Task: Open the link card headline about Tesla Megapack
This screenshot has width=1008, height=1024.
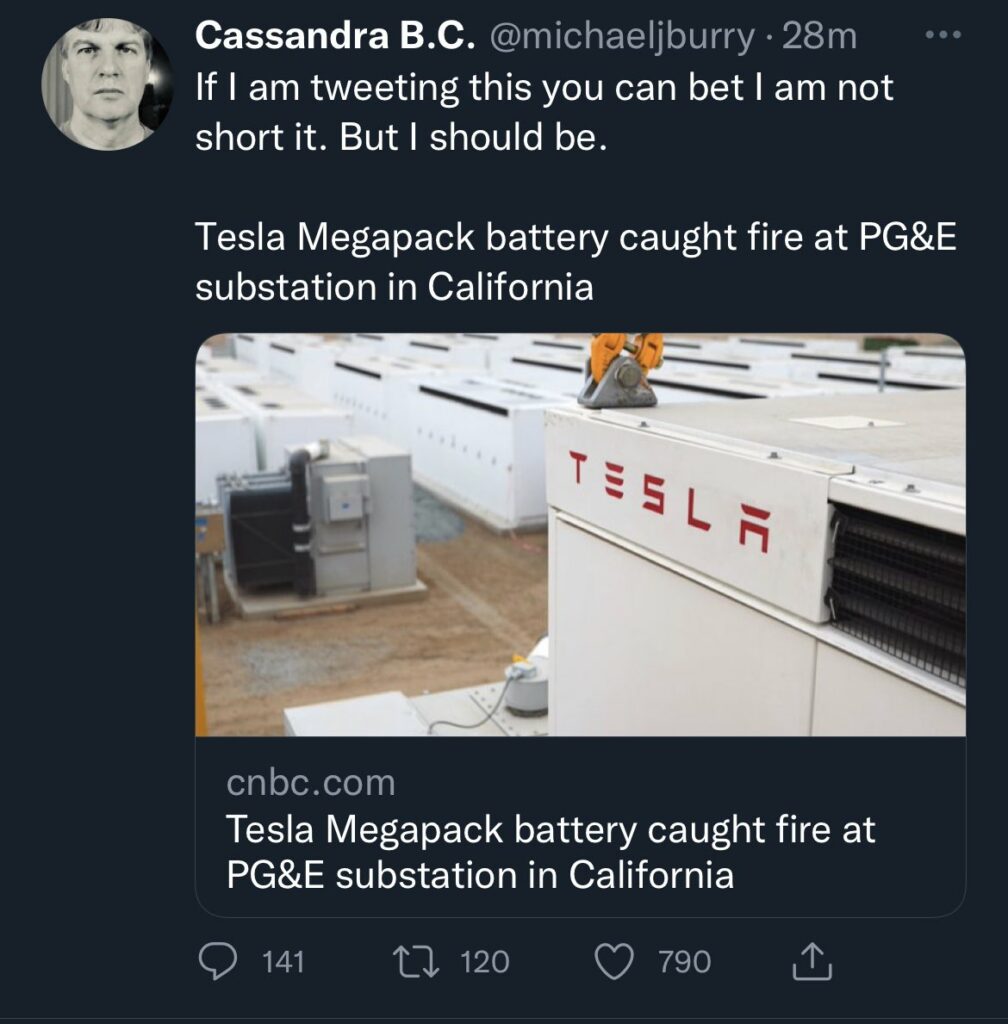Action: (550, 853)
